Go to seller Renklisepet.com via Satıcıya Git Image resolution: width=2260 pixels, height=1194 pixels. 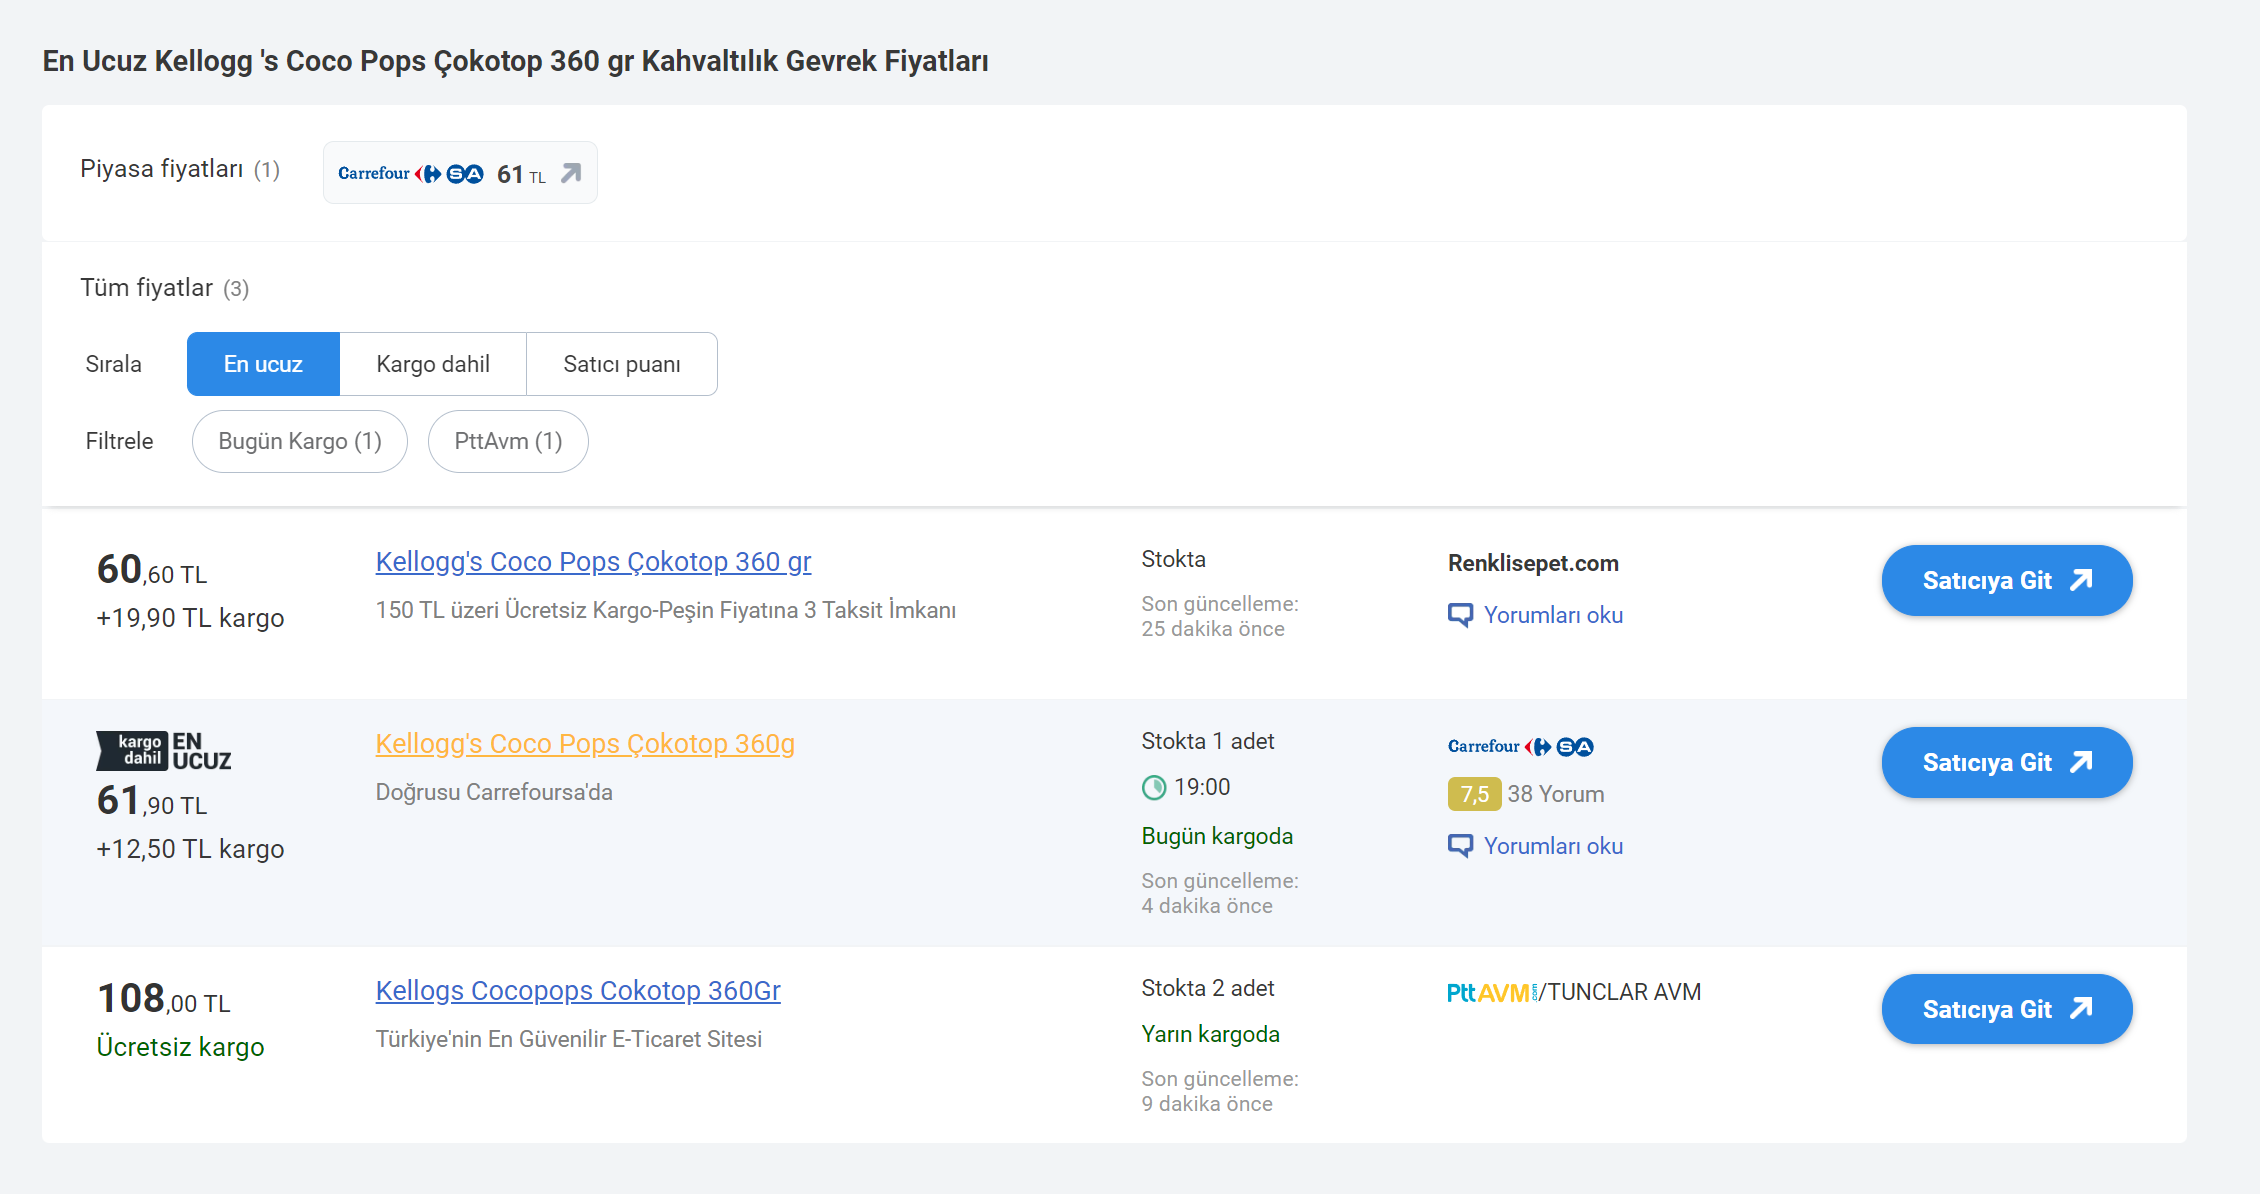click(2007, 580)
